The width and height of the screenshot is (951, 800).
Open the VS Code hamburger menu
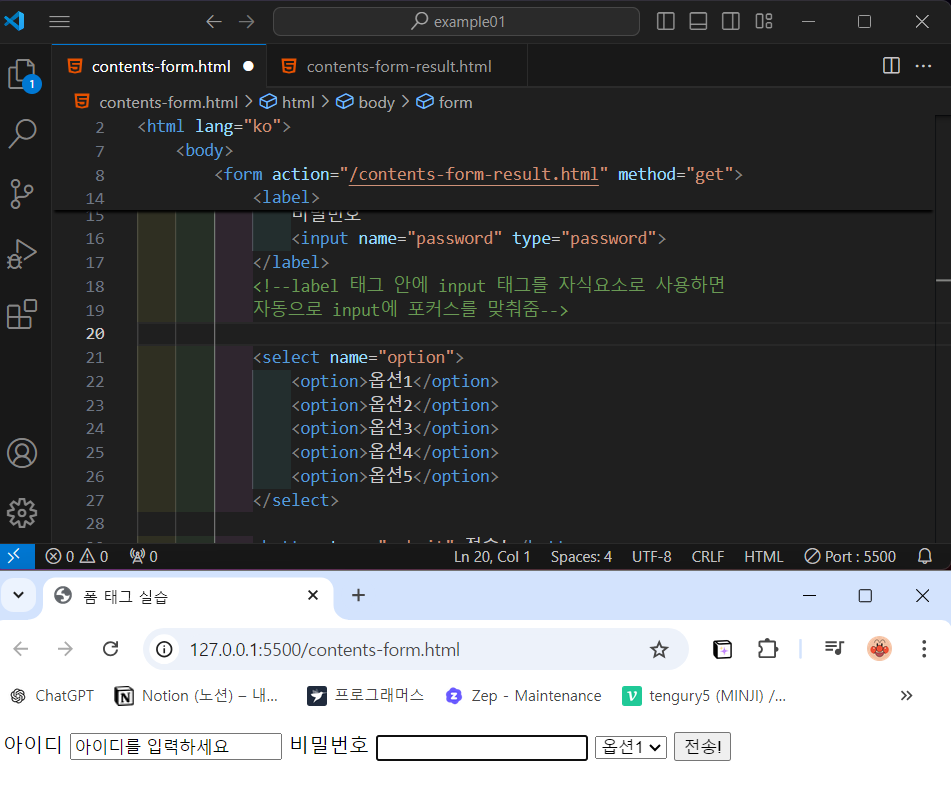click(59, 22)
